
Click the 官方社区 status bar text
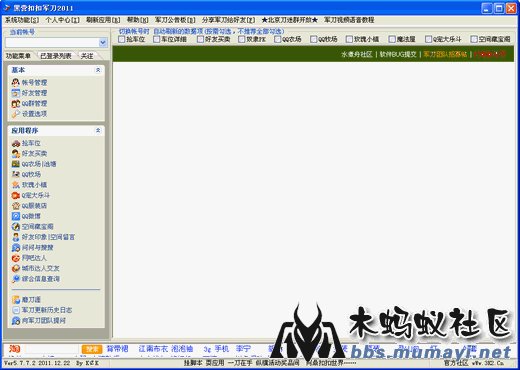tap(456, 363)
